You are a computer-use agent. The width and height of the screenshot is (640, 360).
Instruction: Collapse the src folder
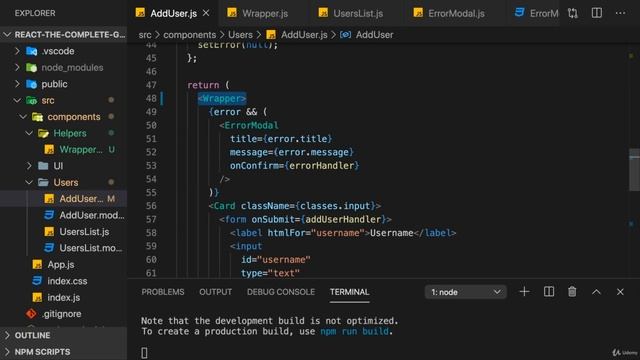coord(17,100)
